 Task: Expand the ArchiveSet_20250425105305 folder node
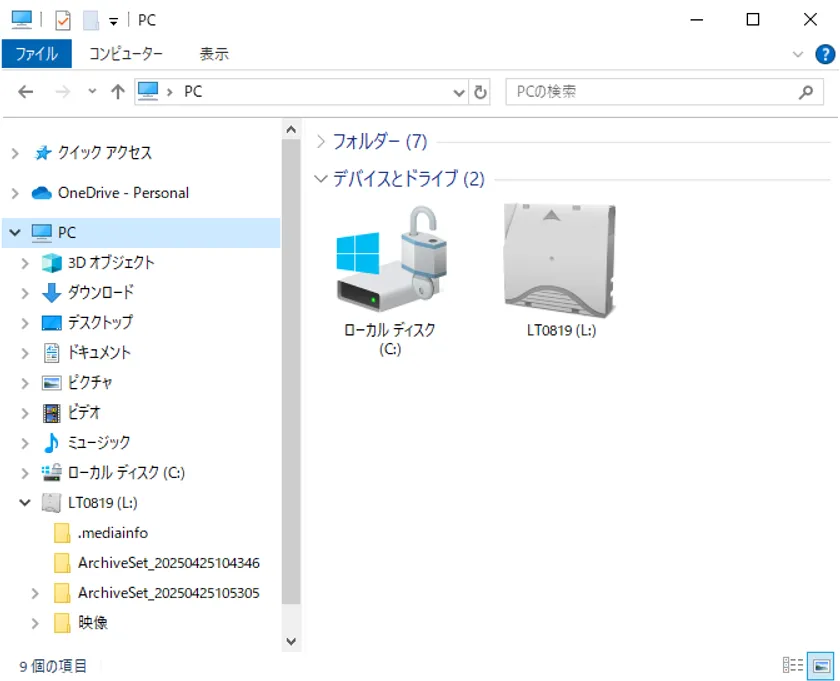pyautogui.click(x=35, y=593)
